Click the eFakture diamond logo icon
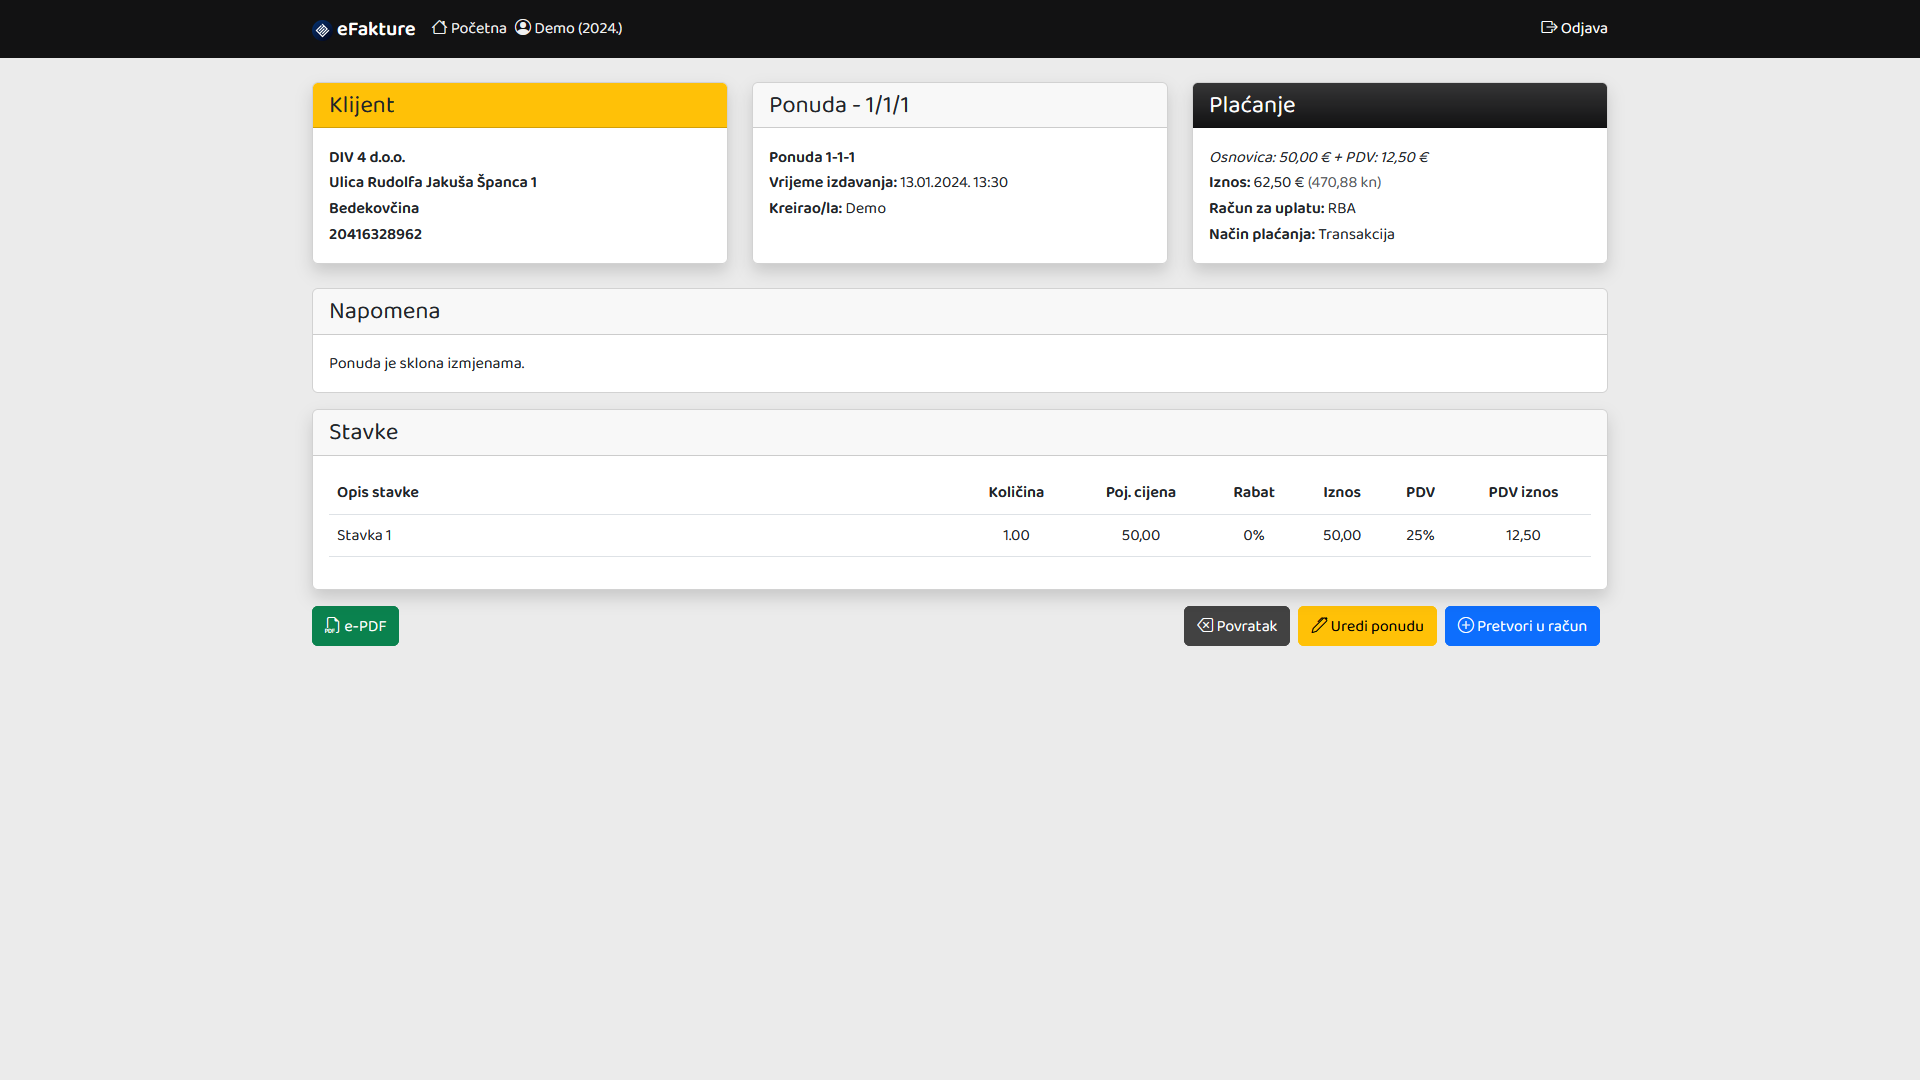Viewport: 1920px width, 1080px height. tap(322, 30)
